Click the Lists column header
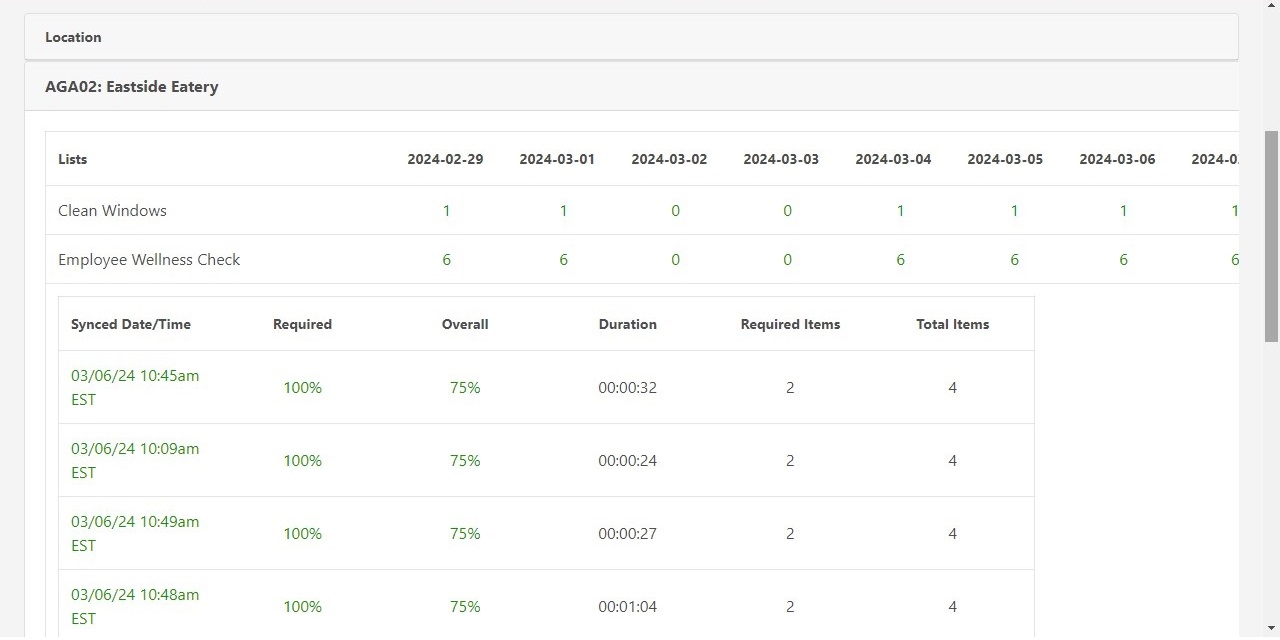This screenshot has height=640, width=1280. [x=72, y=159]
